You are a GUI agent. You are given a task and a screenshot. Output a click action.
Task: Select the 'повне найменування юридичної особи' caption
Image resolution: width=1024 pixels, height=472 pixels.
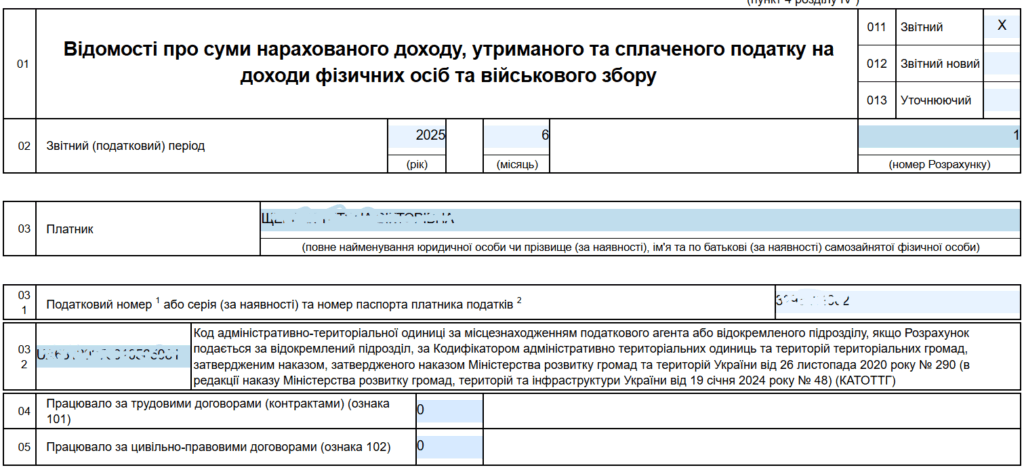point(640,247)
